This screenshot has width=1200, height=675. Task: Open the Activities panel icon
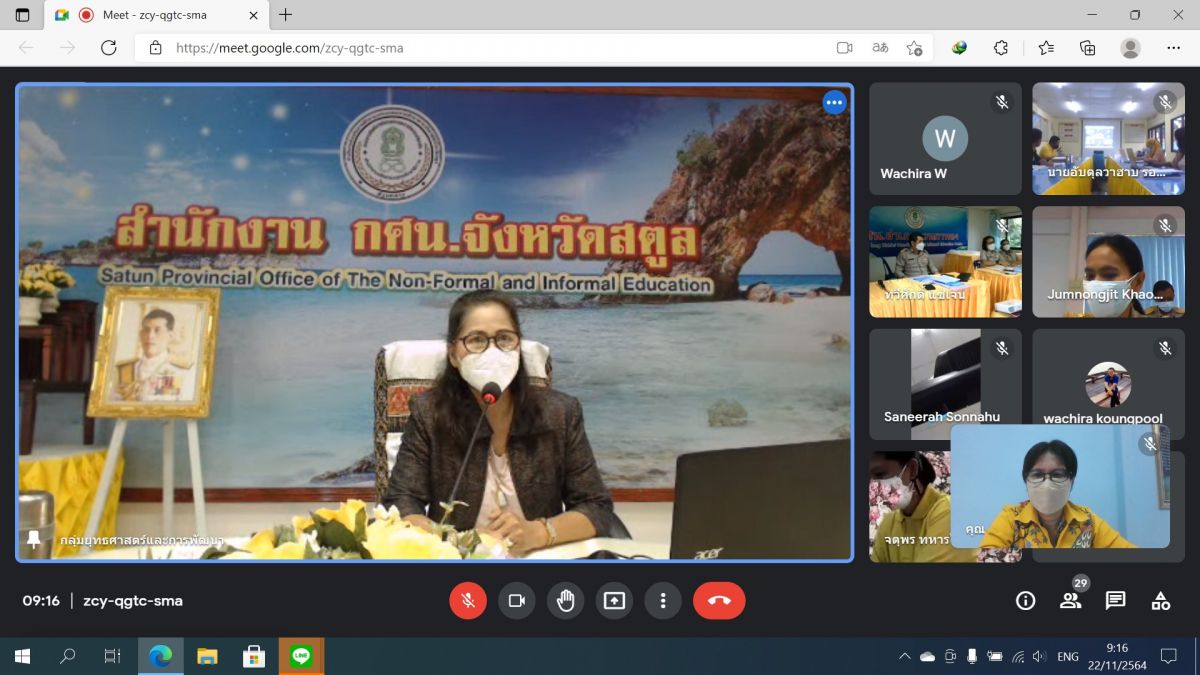tap(1160, 600)
